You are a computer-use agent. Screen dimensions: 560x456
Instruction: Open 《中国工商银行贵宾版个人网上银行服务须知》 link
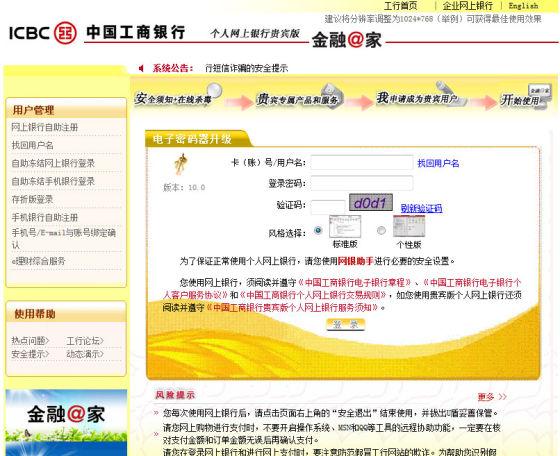292,307
